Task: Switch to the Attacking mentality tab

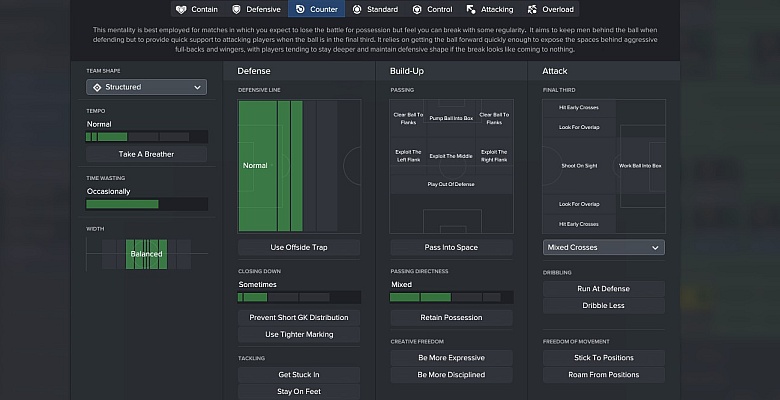Action: point(489,9)
